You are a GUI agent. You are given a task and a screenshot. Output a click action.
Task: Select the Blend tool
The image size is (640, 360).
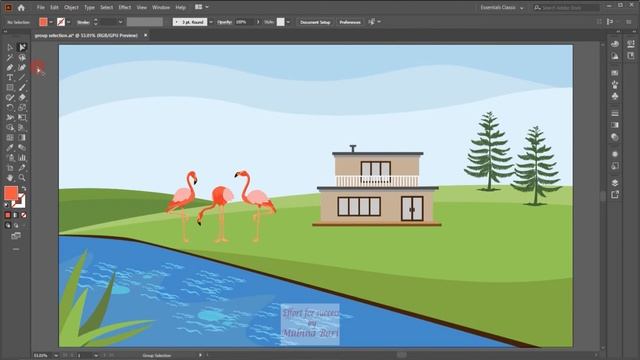tap(22, 147)
